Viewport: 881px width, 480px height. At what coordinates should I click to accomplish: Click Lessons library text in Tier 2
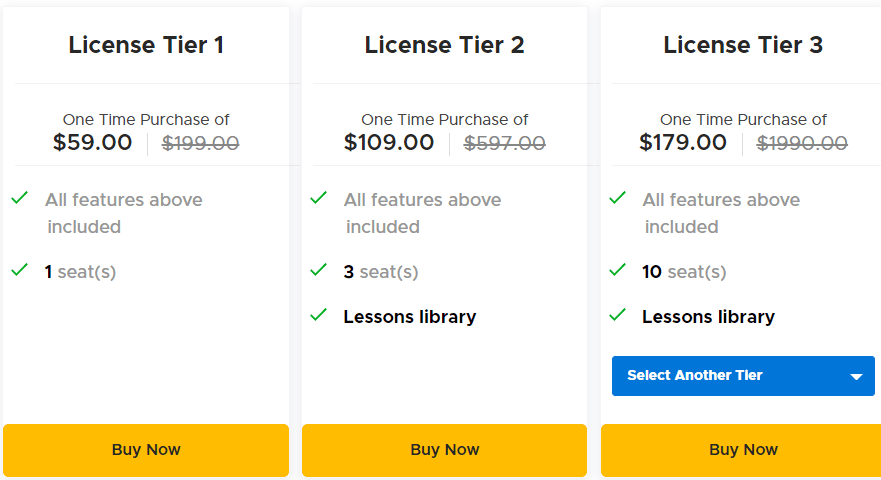tap(410, 317)
